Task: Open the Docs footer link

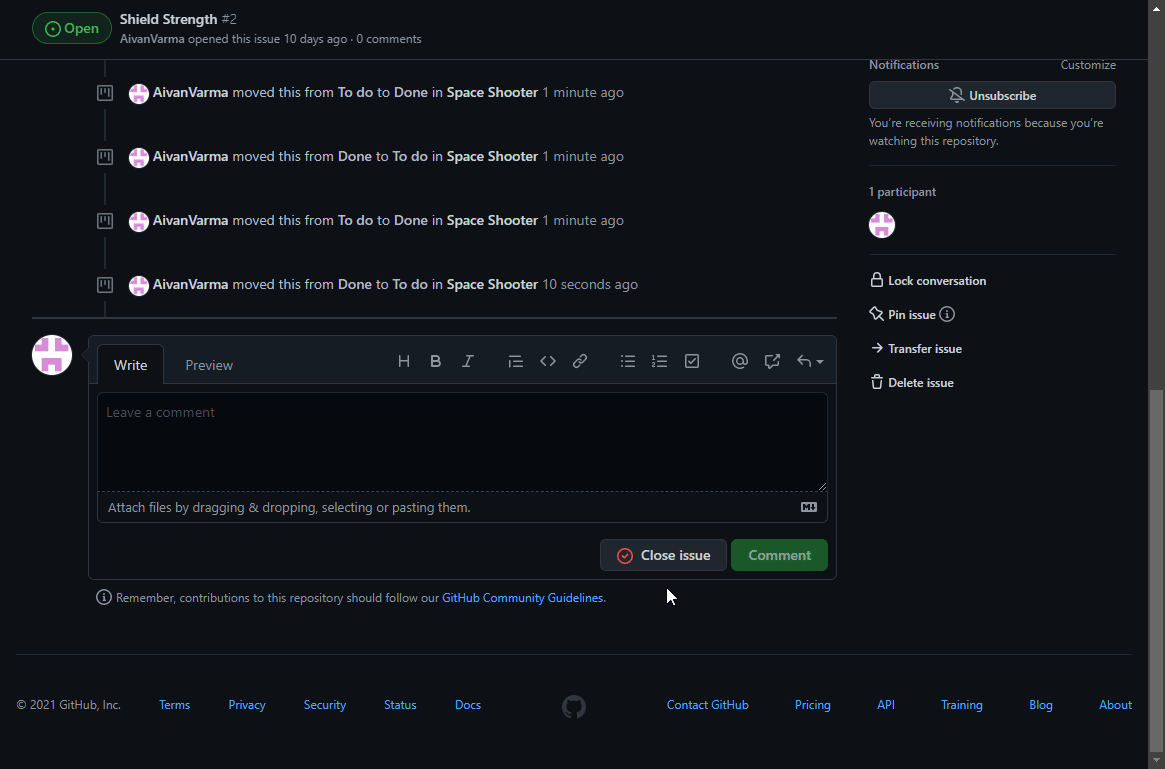Action: point(468,704)
